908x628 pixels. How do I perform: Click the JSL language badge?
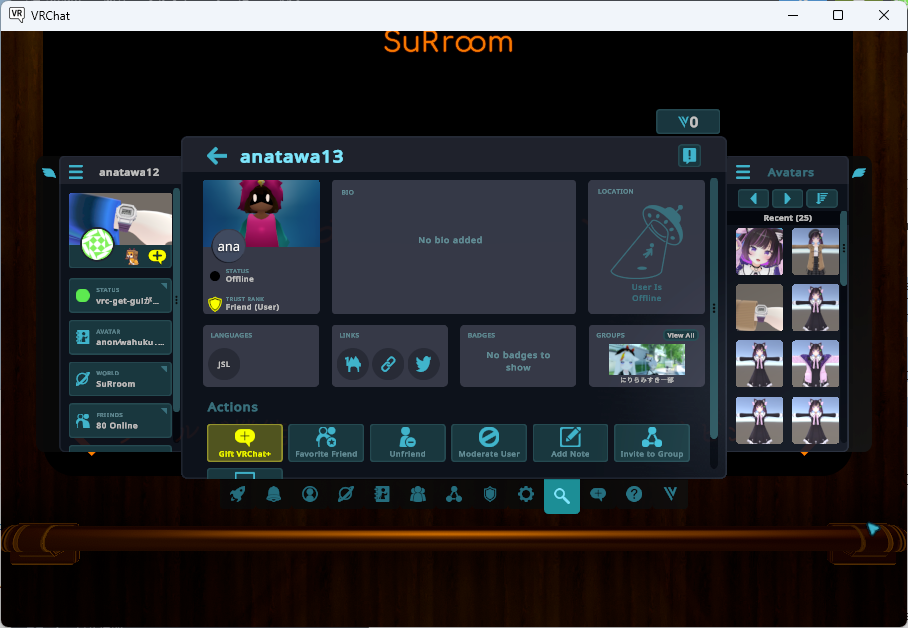(x=224, y=364)
